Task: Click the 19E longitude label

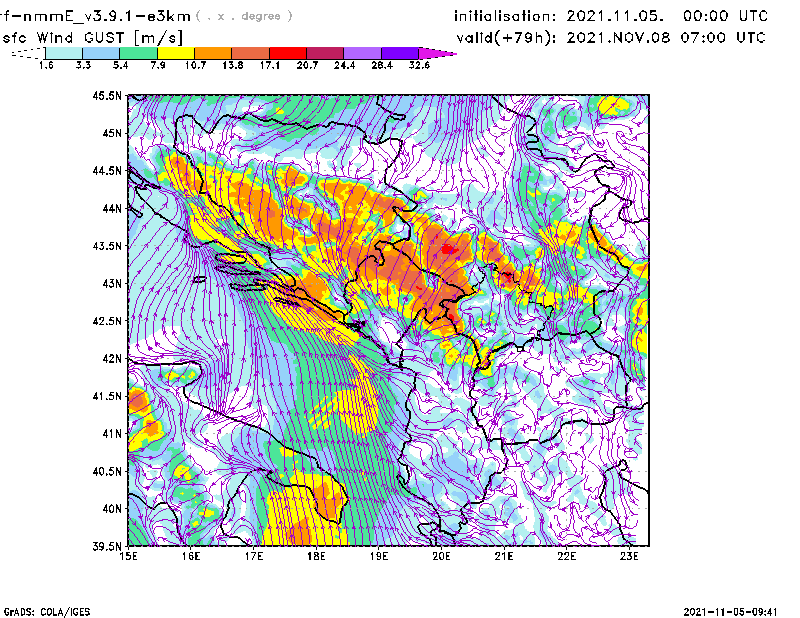Action: pyautogui.click(x=379, y=556)
